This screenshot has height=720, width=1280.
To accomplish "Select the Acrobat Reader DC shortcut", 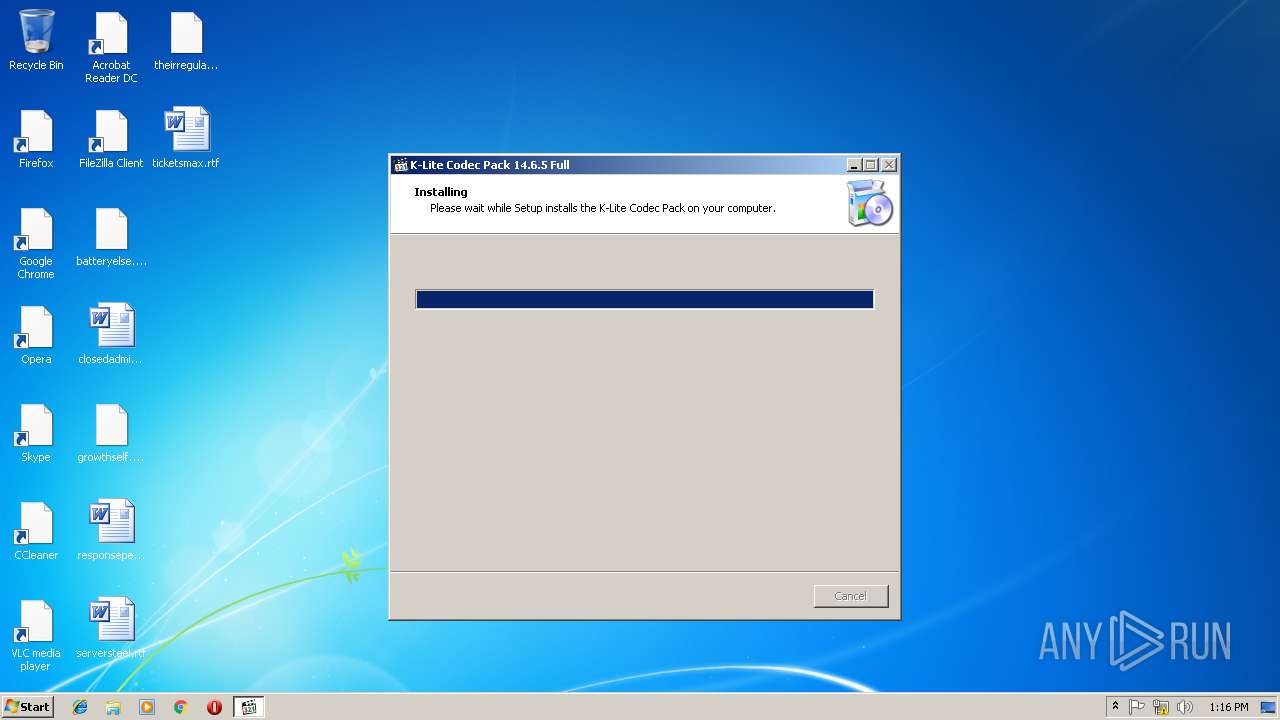I will [x=111, y=47].
